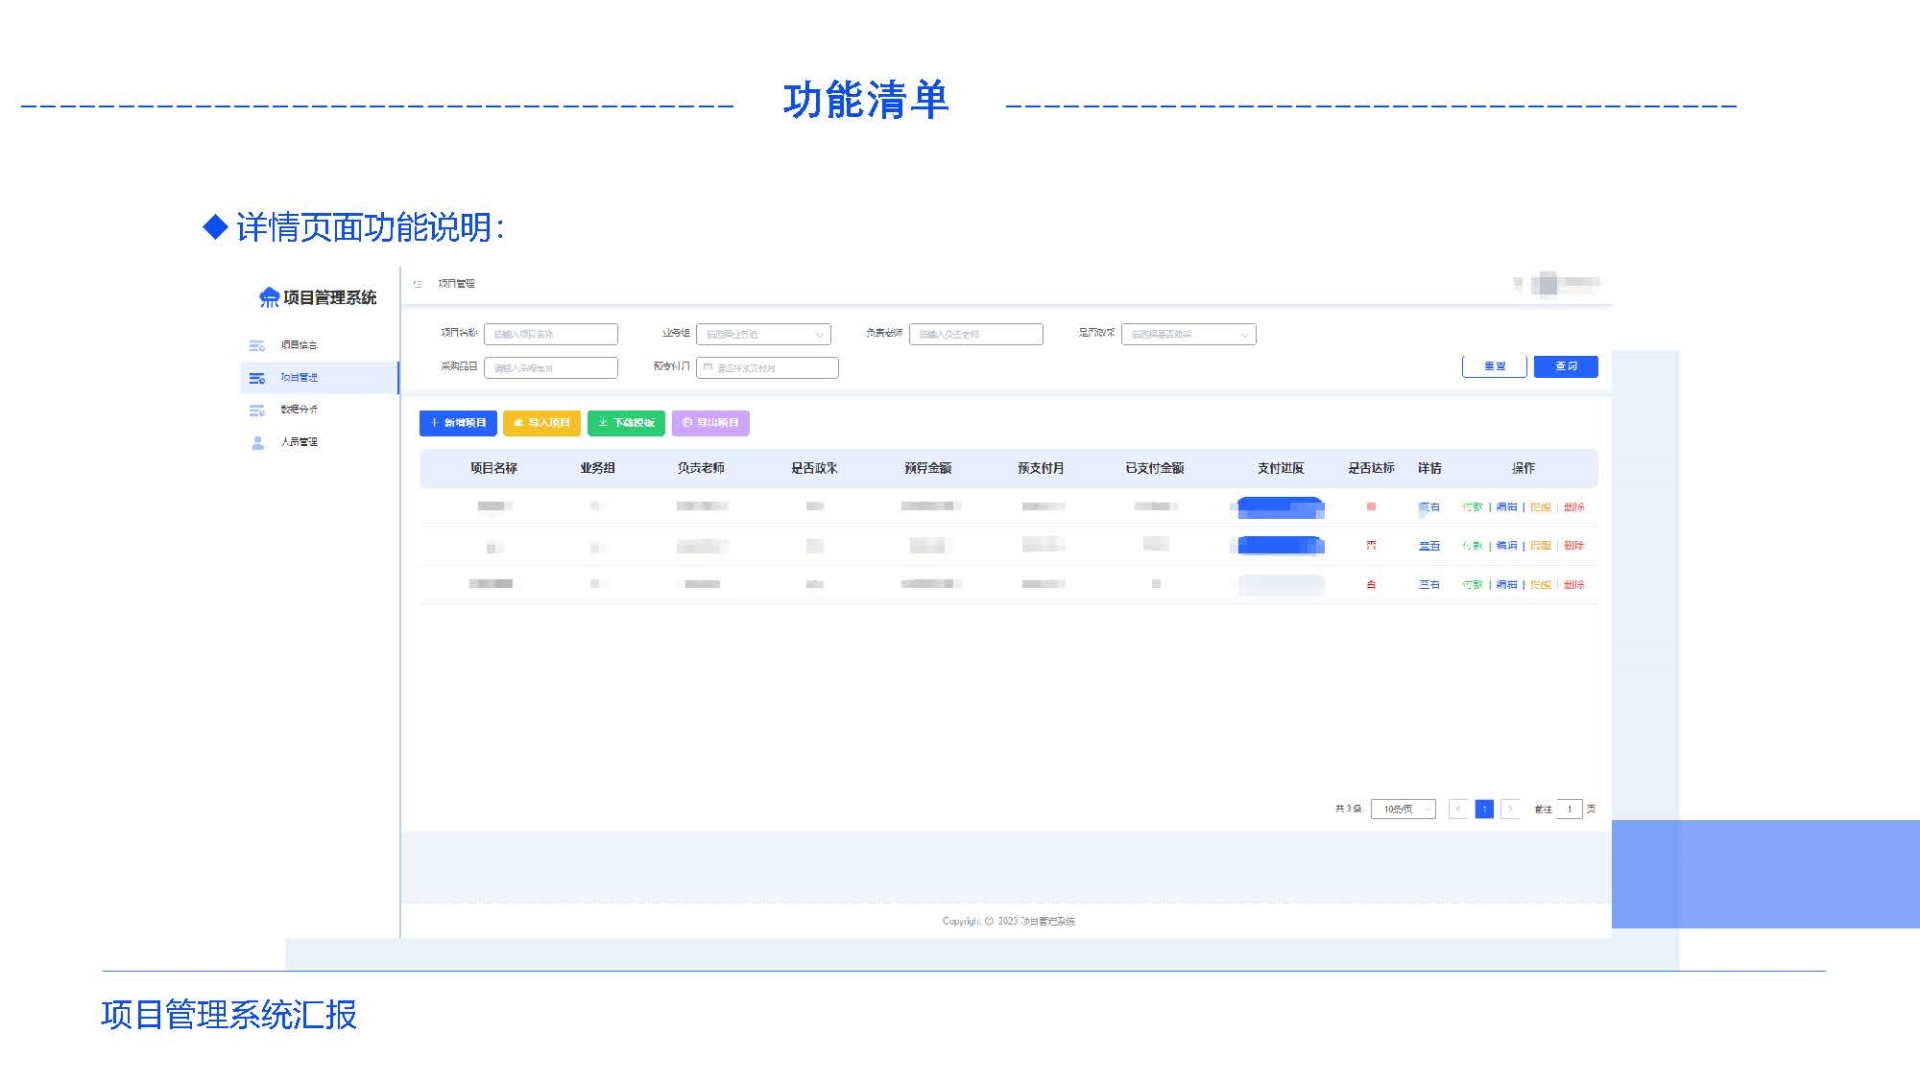Click the red 删除 link in the first row
The height and width of the screenshot is (1080, 1920).
point(1574,508)
